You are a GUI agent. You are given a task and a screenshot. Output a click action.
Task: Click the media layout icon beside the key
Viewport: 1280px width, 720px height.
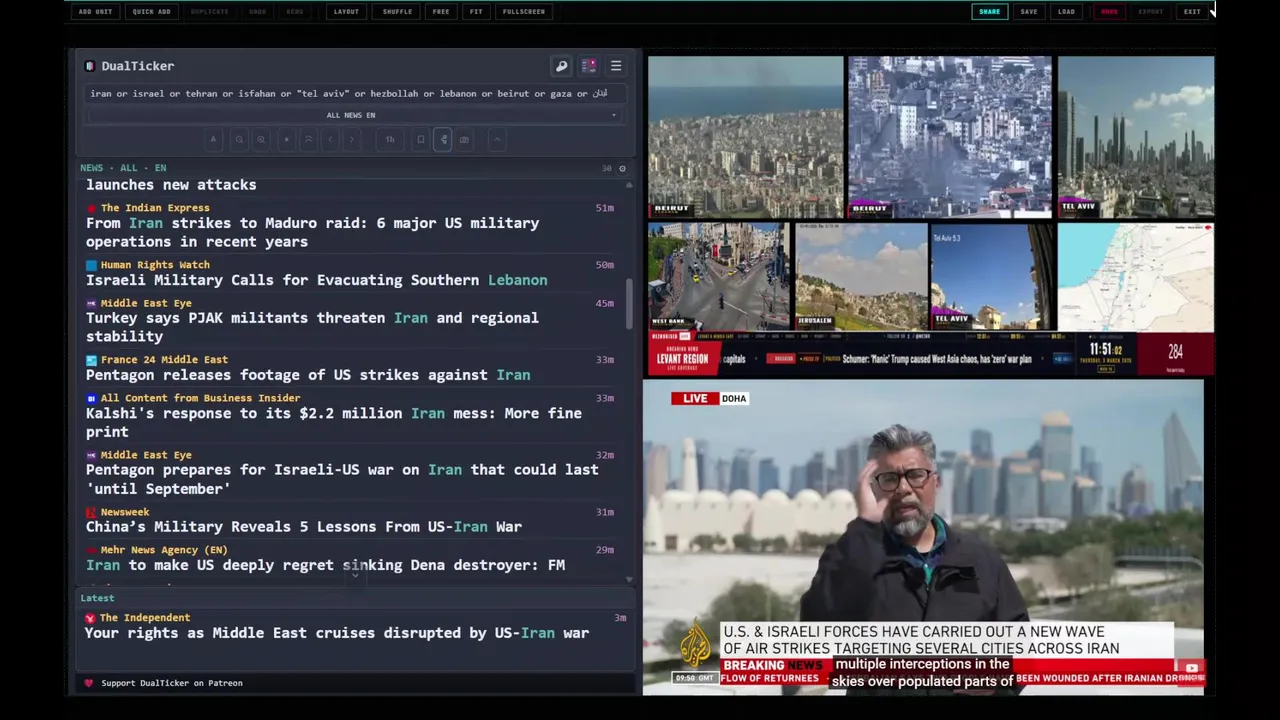589,66
